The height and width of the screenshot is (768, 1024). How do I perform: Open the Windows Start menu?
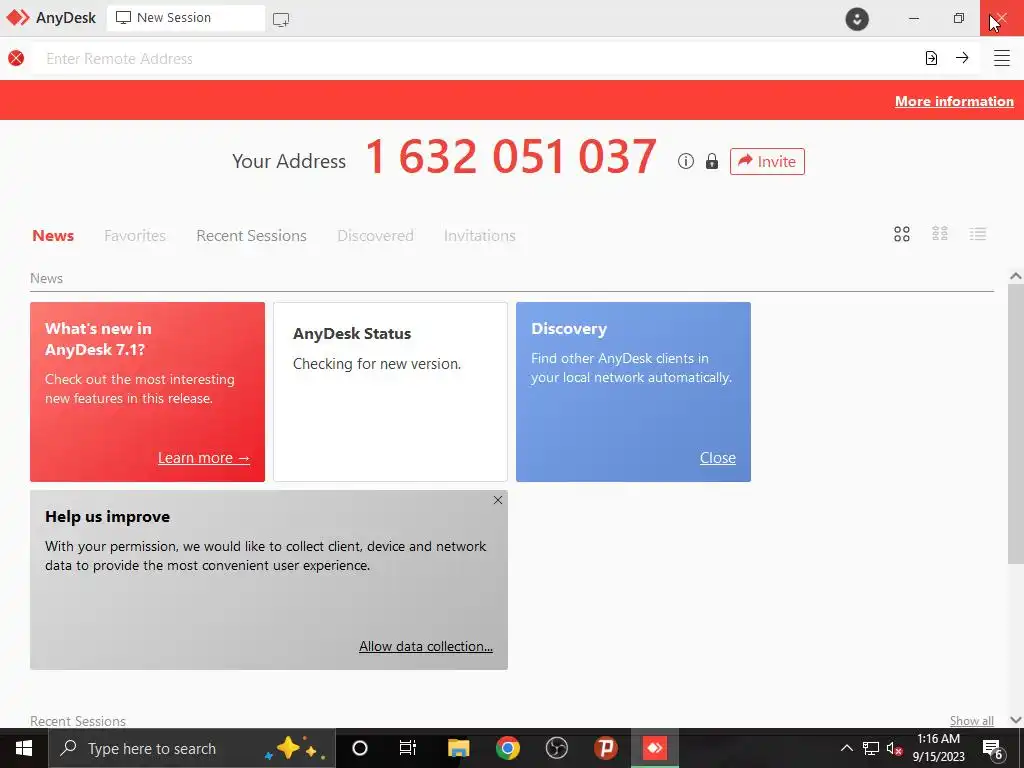pos(24,748)
